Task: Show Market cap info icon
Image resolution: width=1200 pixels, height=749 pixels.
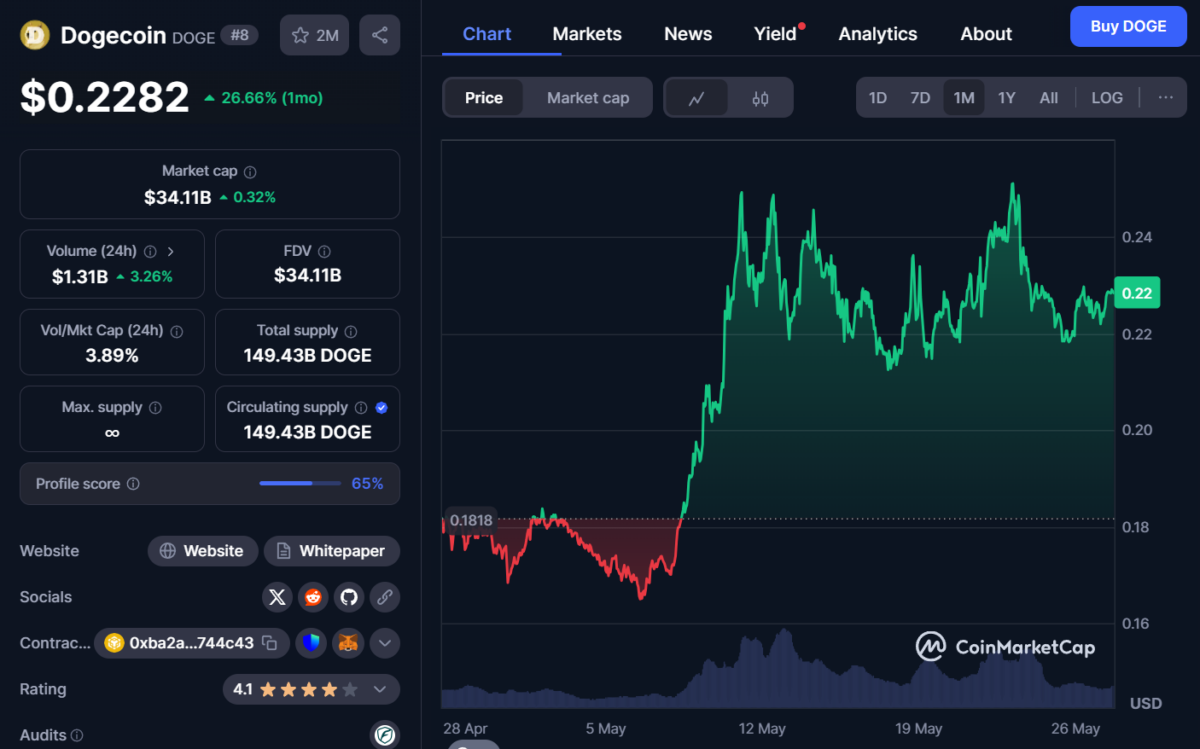Action: 250,172
